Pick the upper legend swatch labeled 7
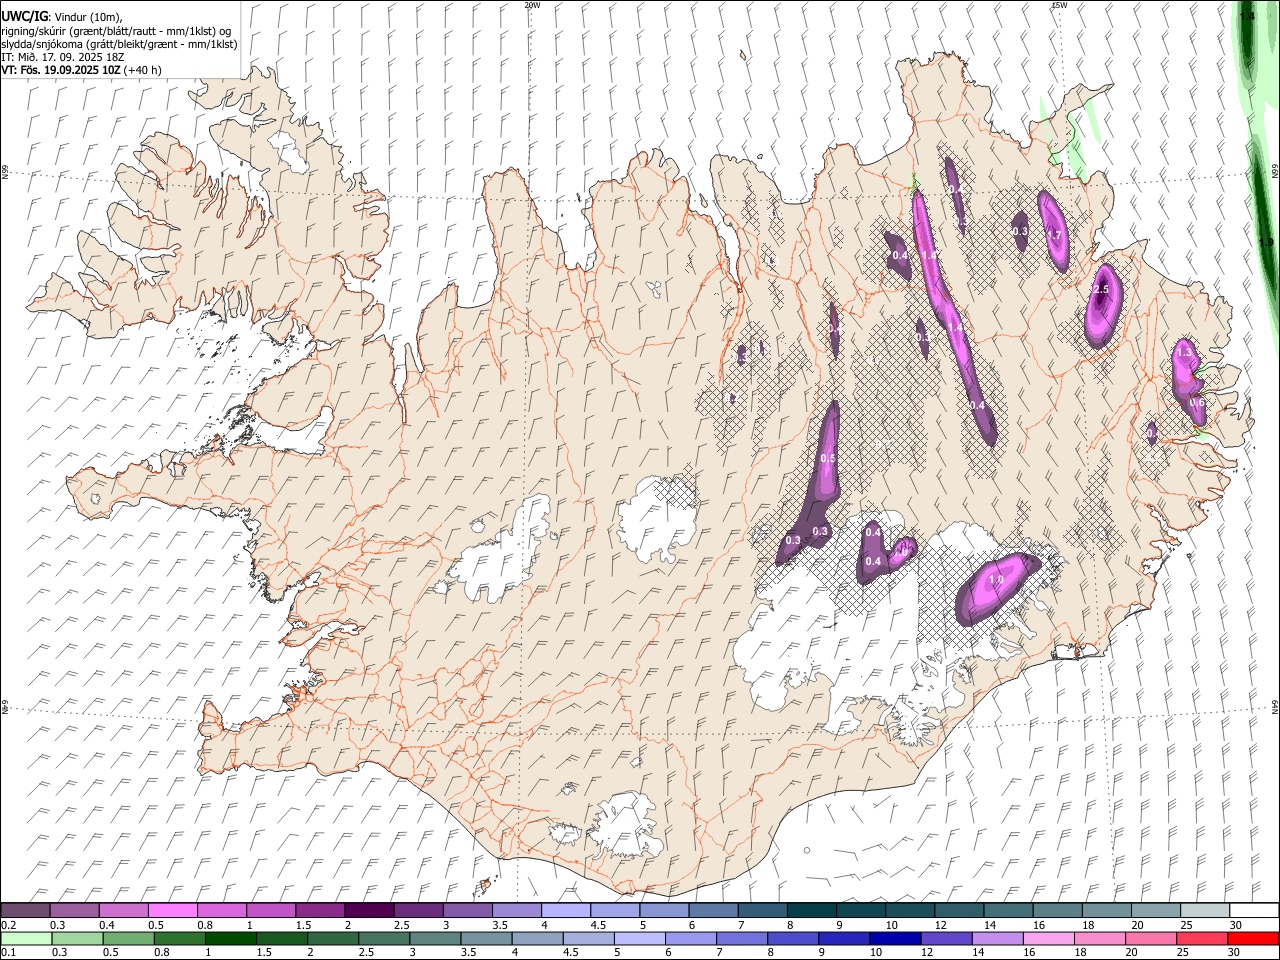 (763, 910)
